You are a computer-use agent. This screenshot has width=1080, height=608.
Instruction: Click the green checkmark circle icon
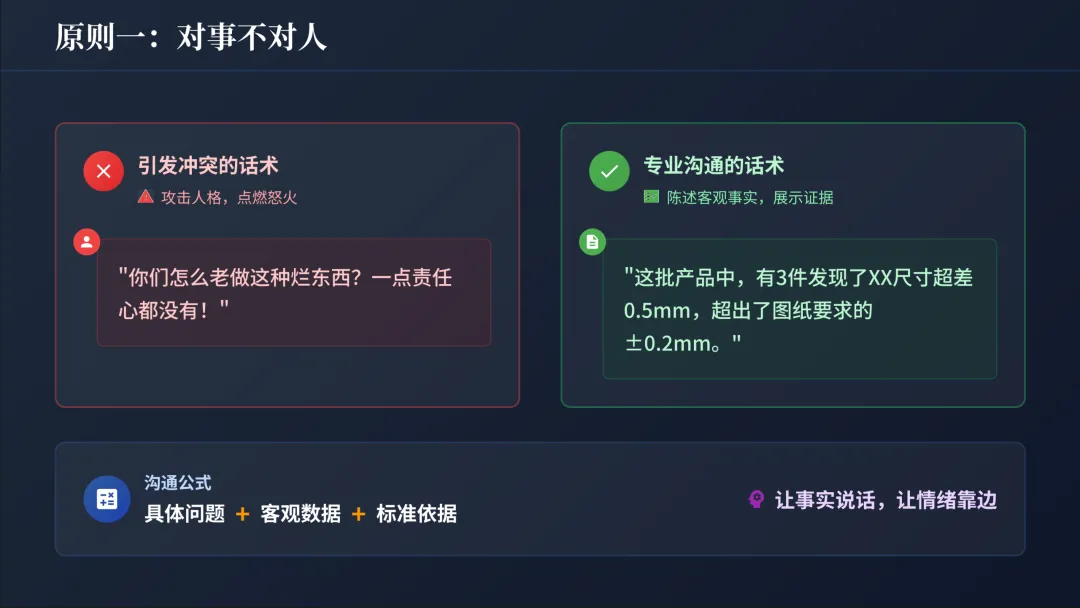609,171
